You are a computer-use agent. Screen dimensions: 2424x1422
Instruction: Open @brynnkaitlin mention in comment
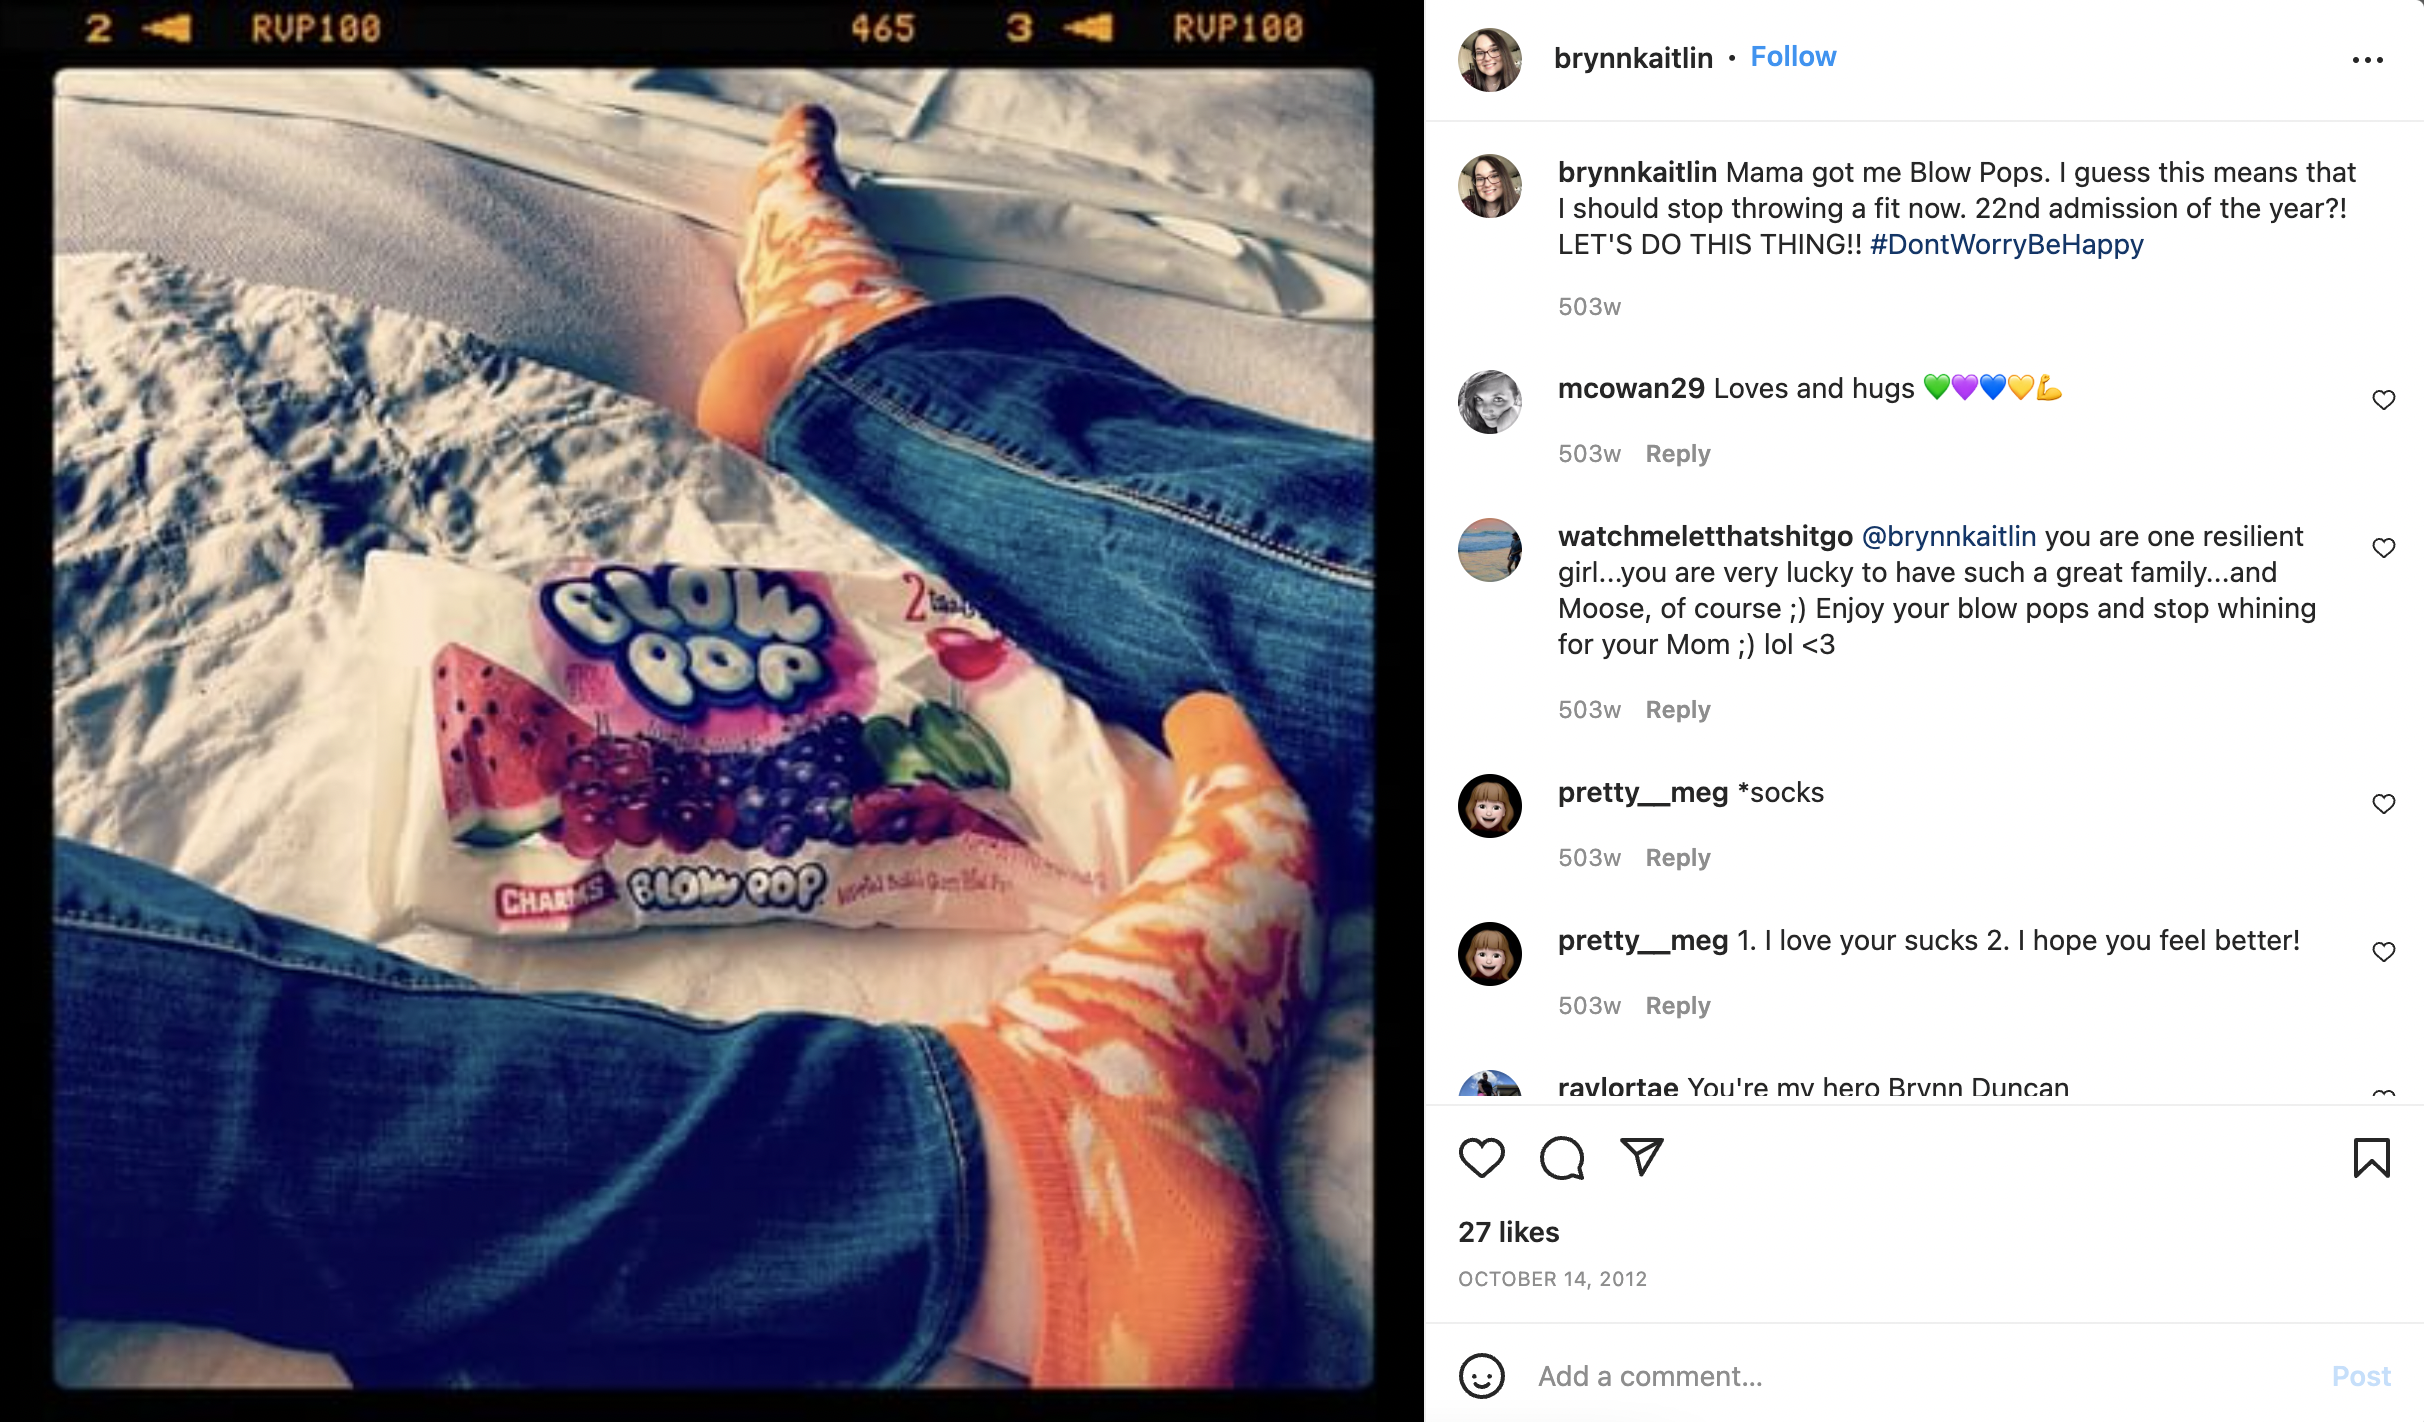pos(1948,536)
